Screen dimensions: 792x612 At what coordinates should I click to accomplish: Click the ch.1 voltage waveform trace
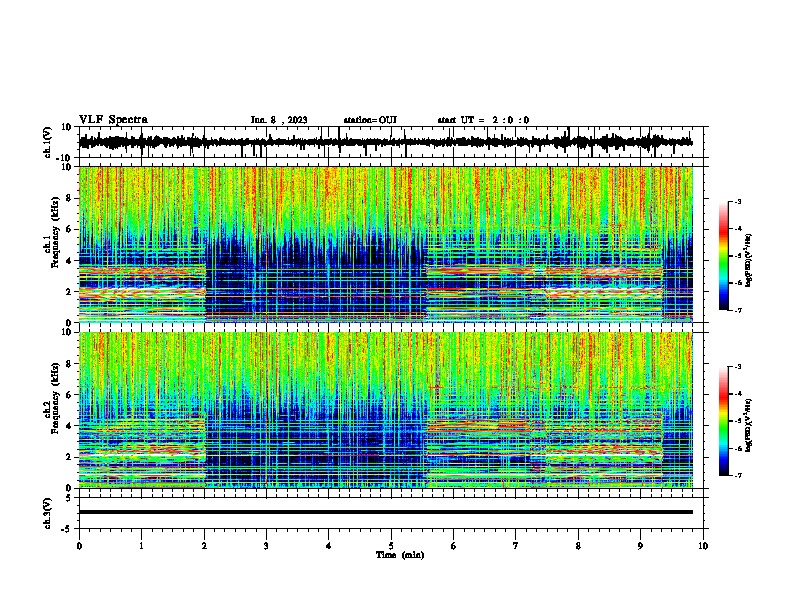(x=385, y=142)
